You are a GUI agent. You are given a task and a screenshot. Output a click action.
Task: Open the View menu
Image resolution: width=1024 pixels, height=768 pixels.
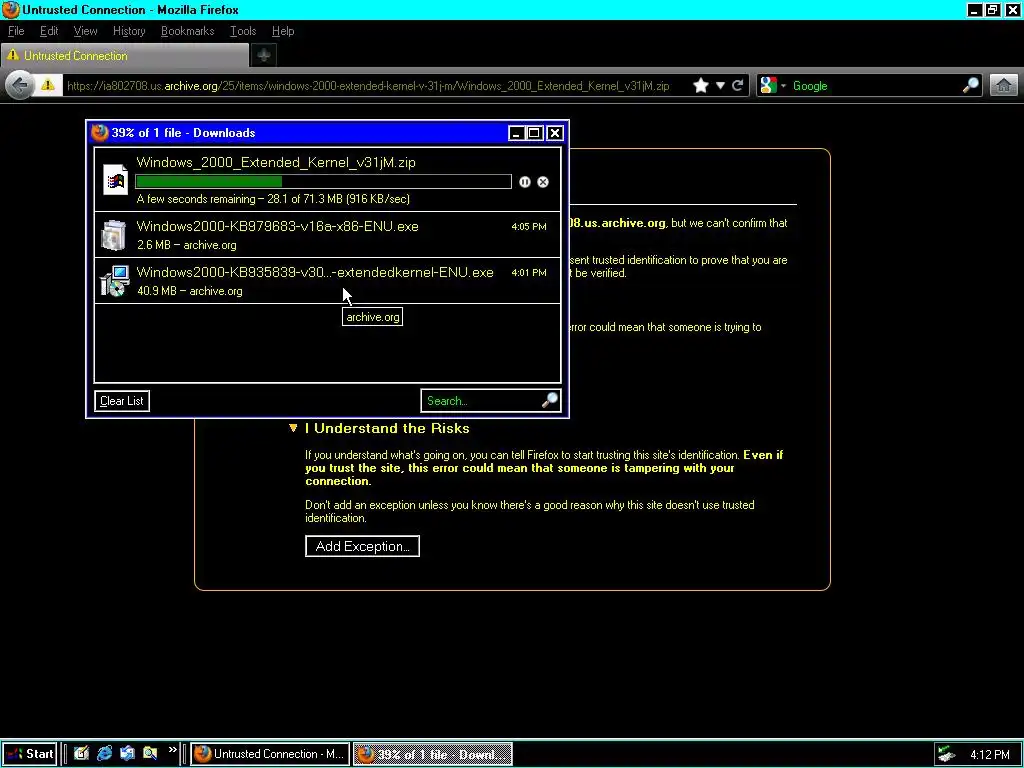coord(85,31)
